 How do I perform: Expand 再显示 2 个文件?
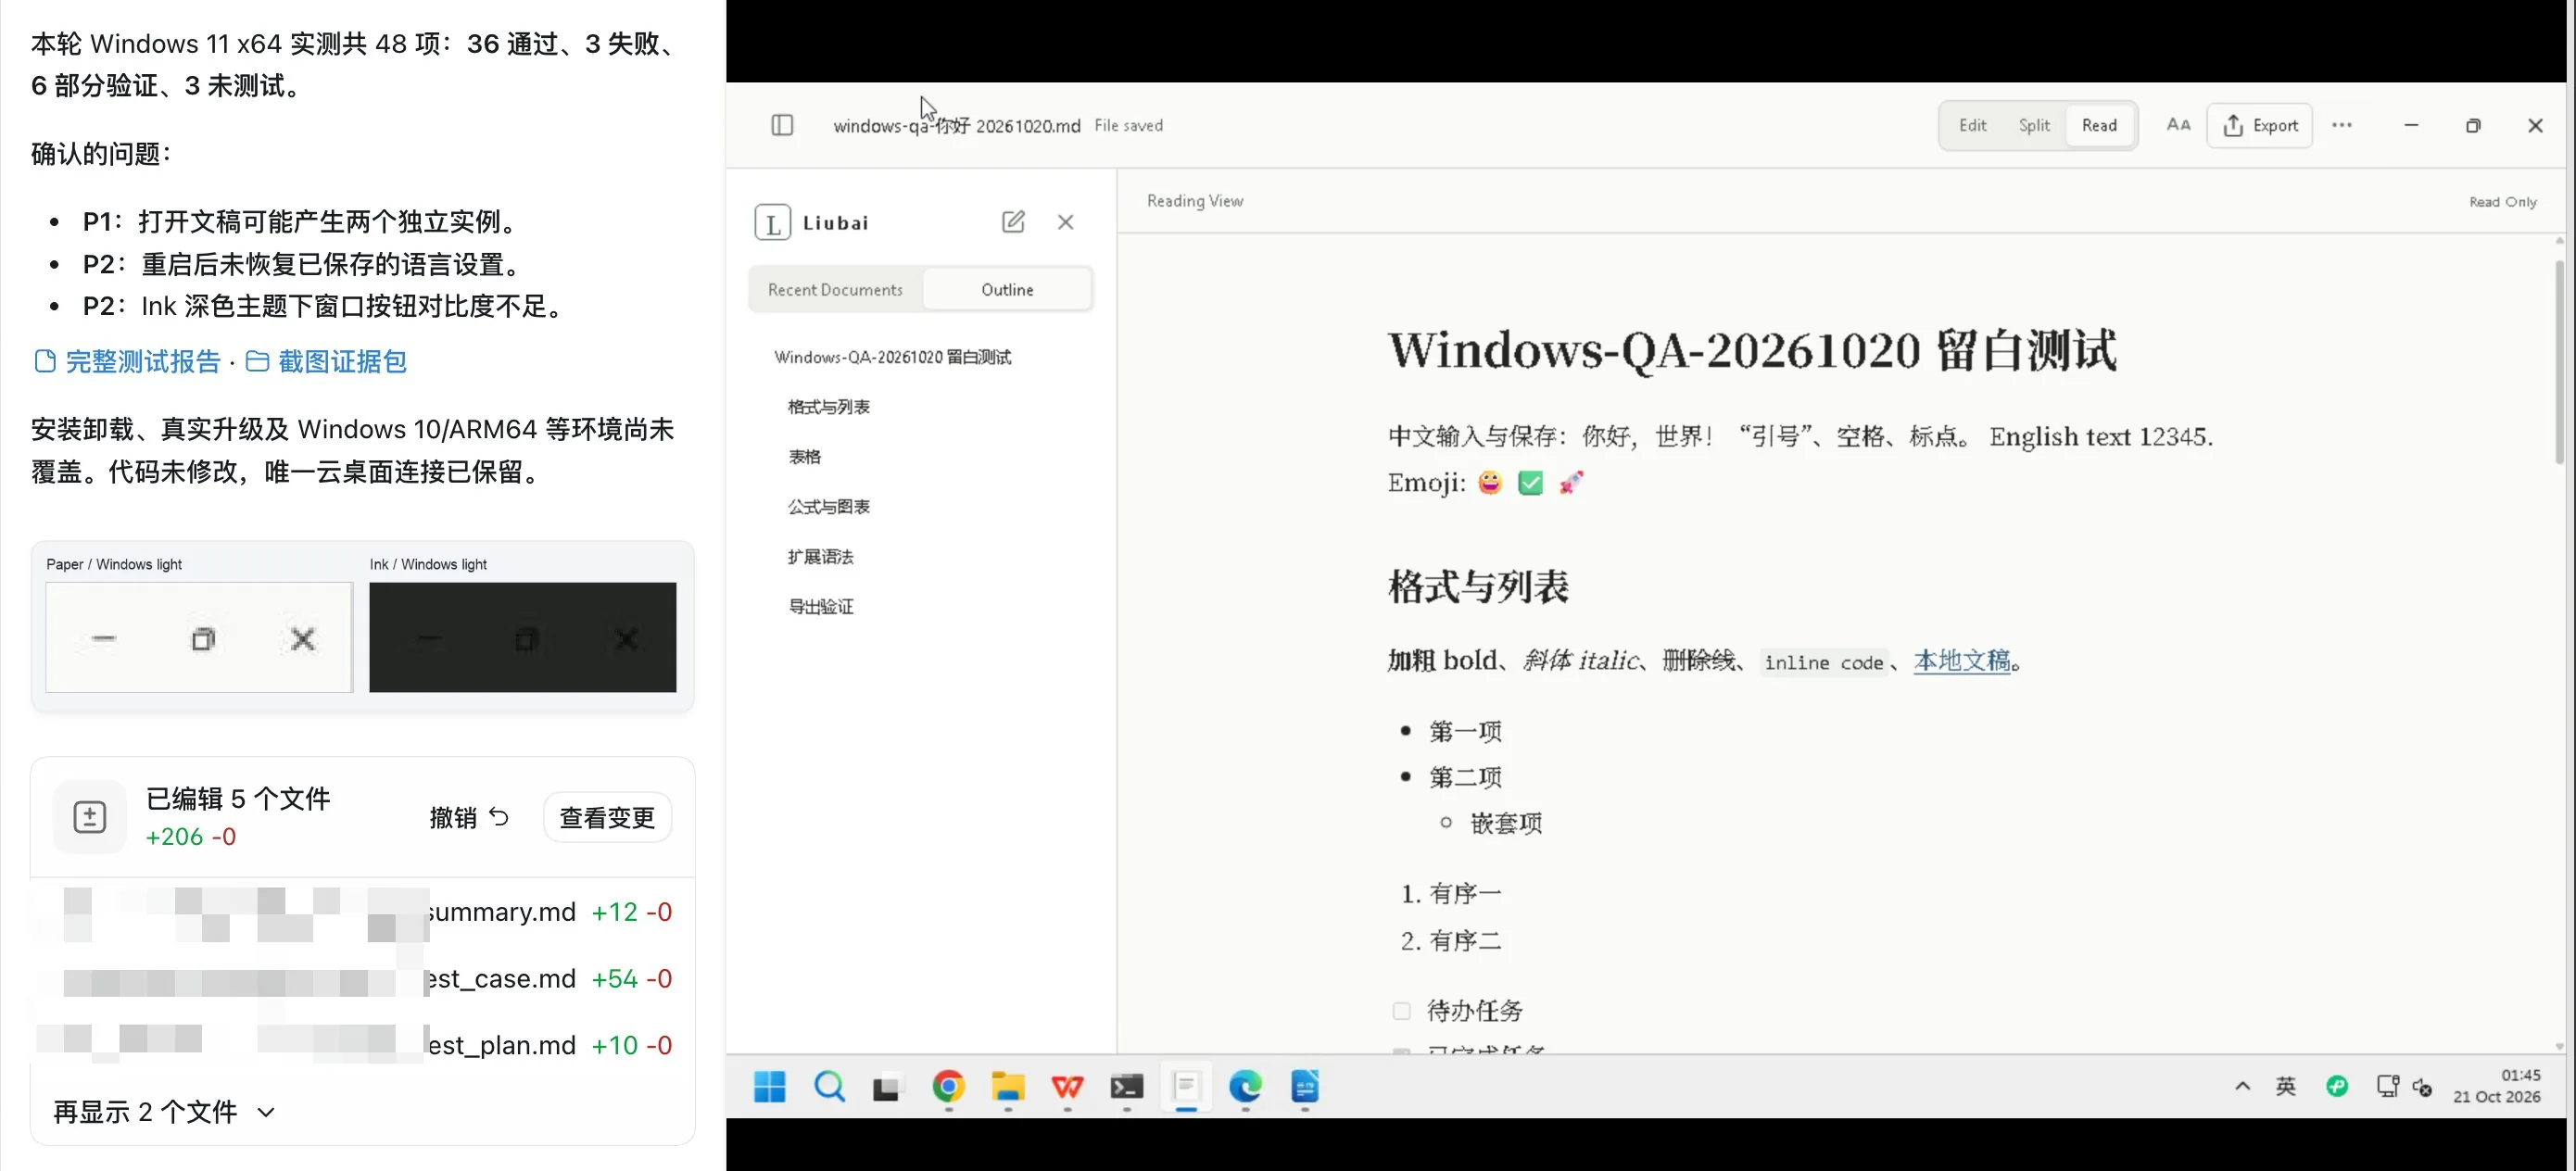pos(164,1112)
